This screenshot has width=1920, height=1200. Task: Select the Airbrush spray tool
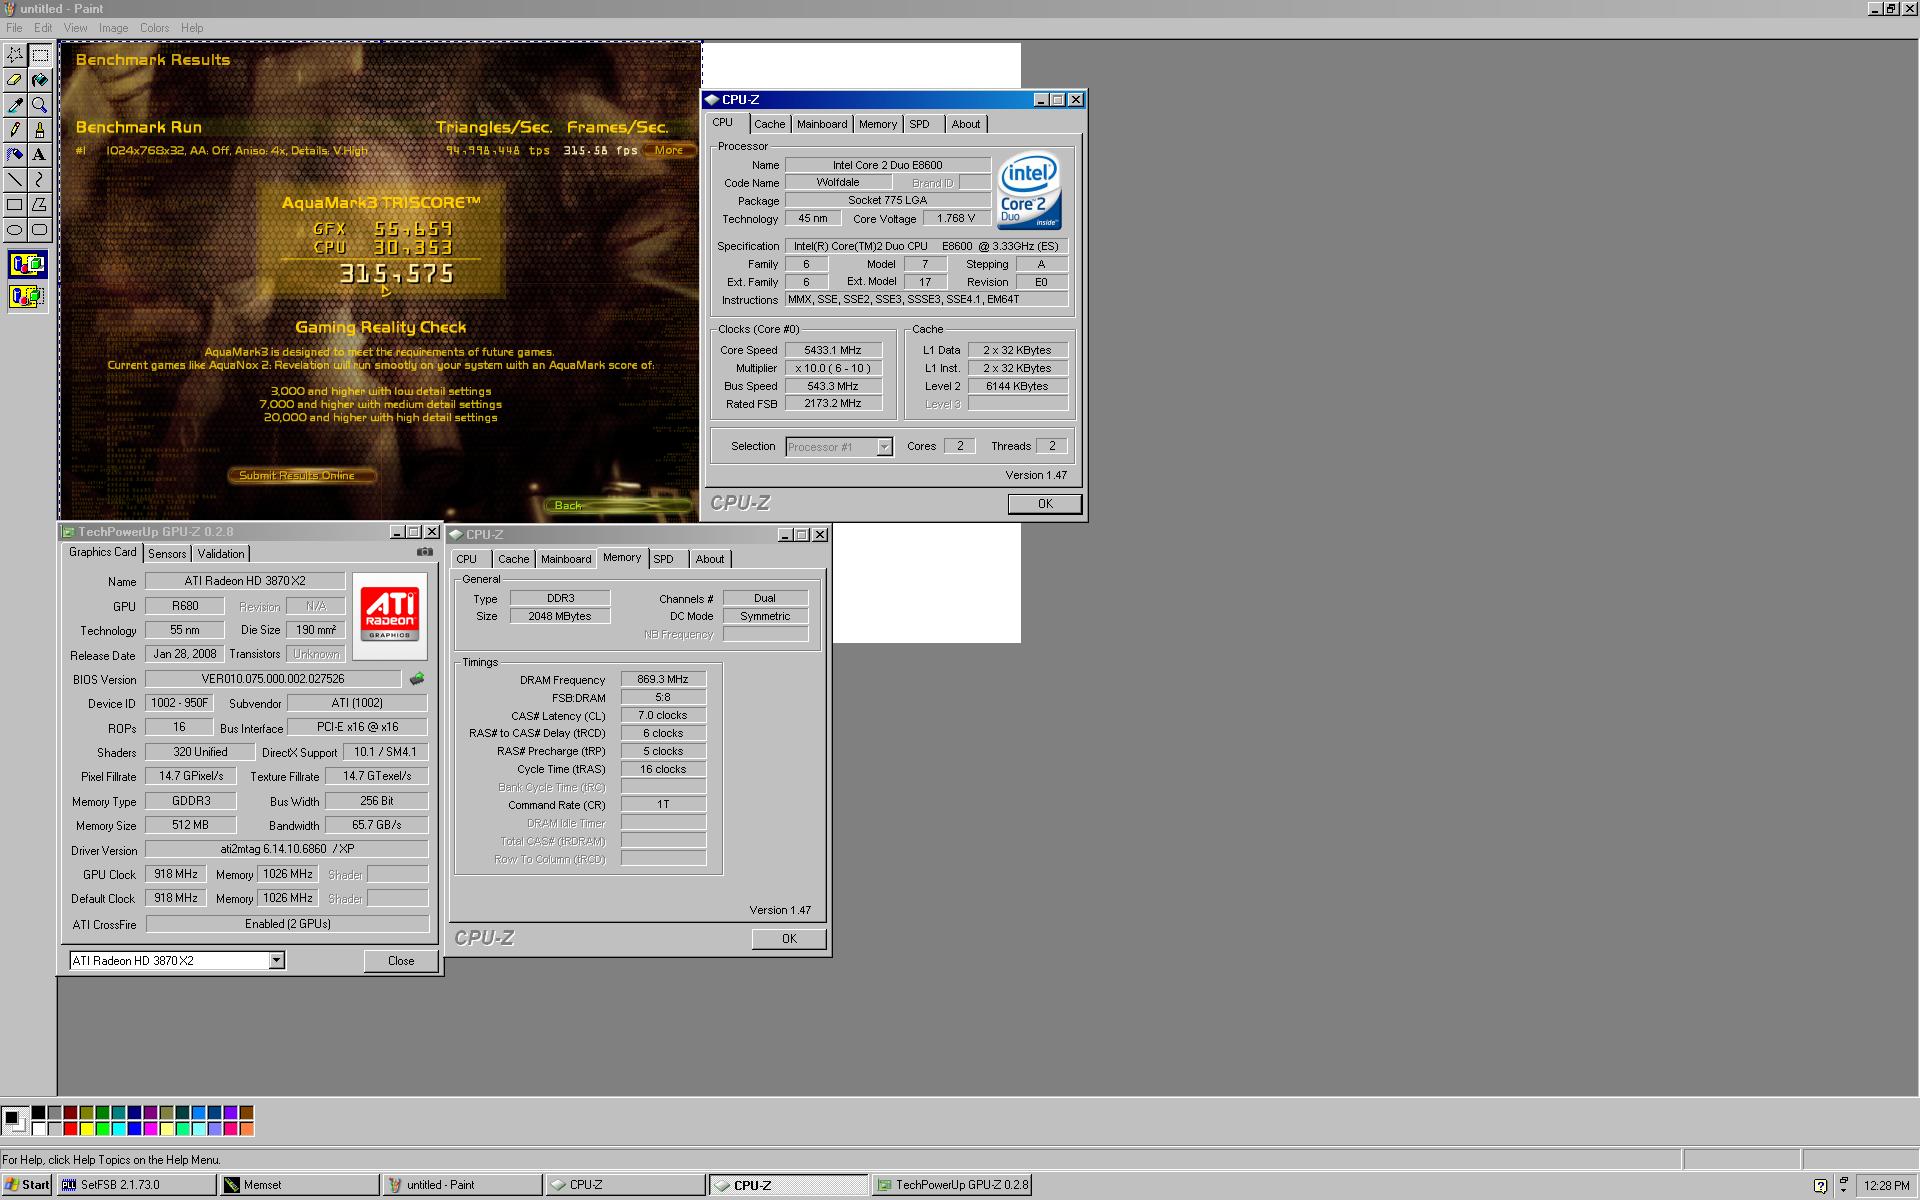[x=15, y=155]
